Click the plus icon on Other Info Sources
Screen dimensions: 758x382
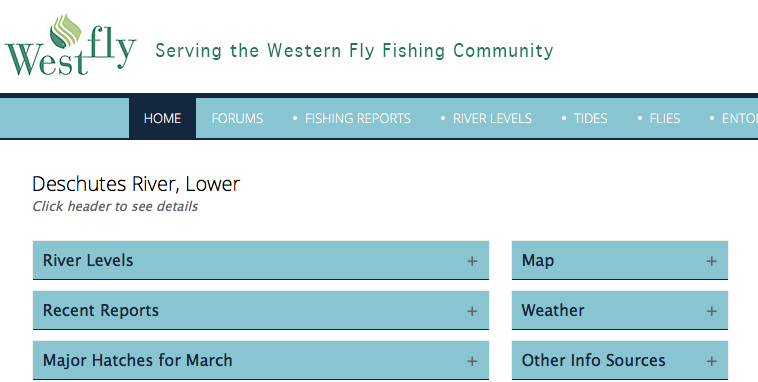tap(712, 361)
